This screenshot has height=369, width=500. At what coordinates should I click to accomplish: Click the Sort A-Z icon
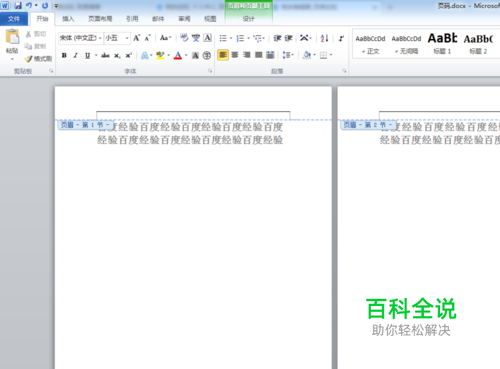[324, 38]
